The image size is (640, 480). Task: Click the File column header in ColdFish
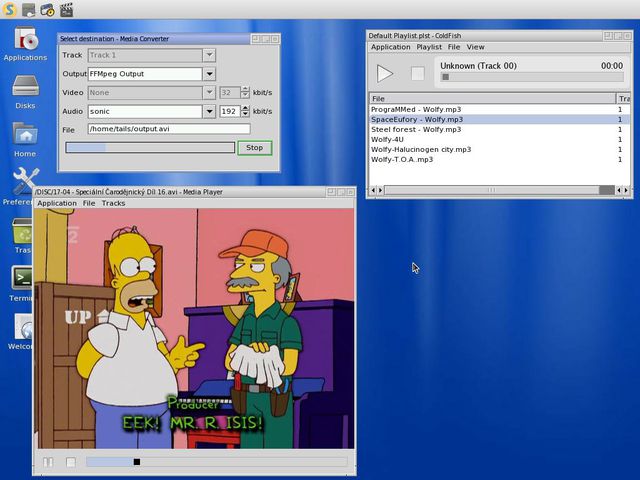(x=493, y=98)
